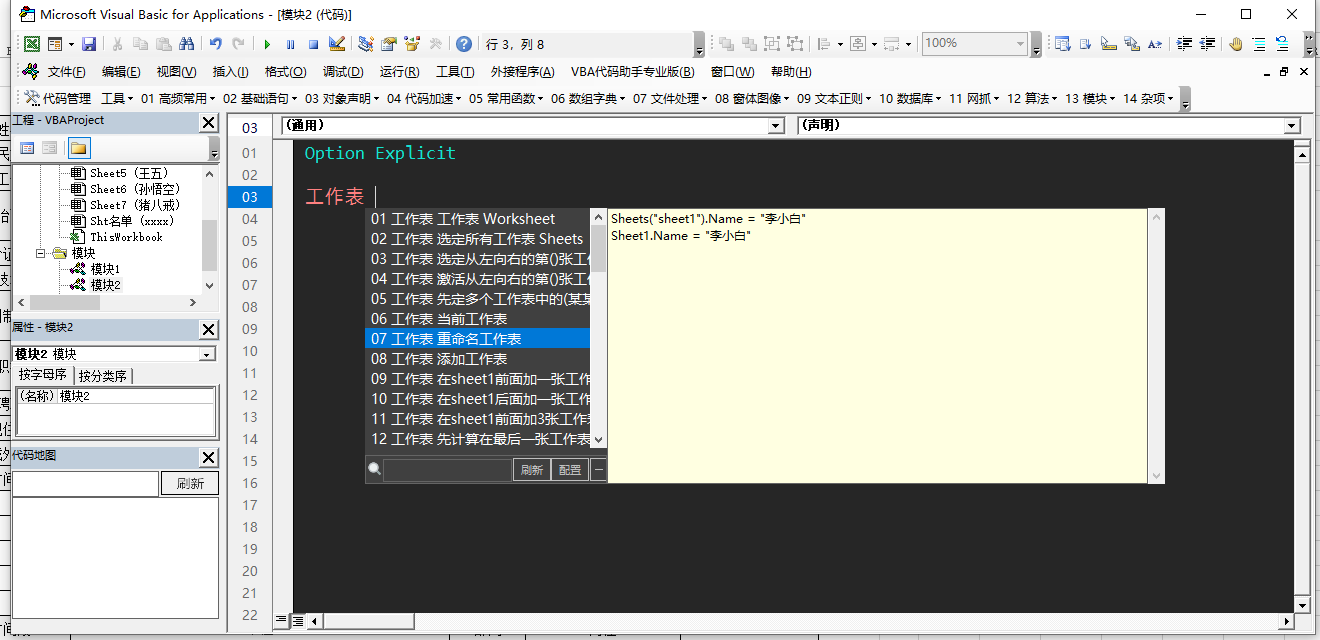Click Insert UserForm icon dropdown arrow
The width and height of the screenshot is (1320, 640).
pos(71,44)
